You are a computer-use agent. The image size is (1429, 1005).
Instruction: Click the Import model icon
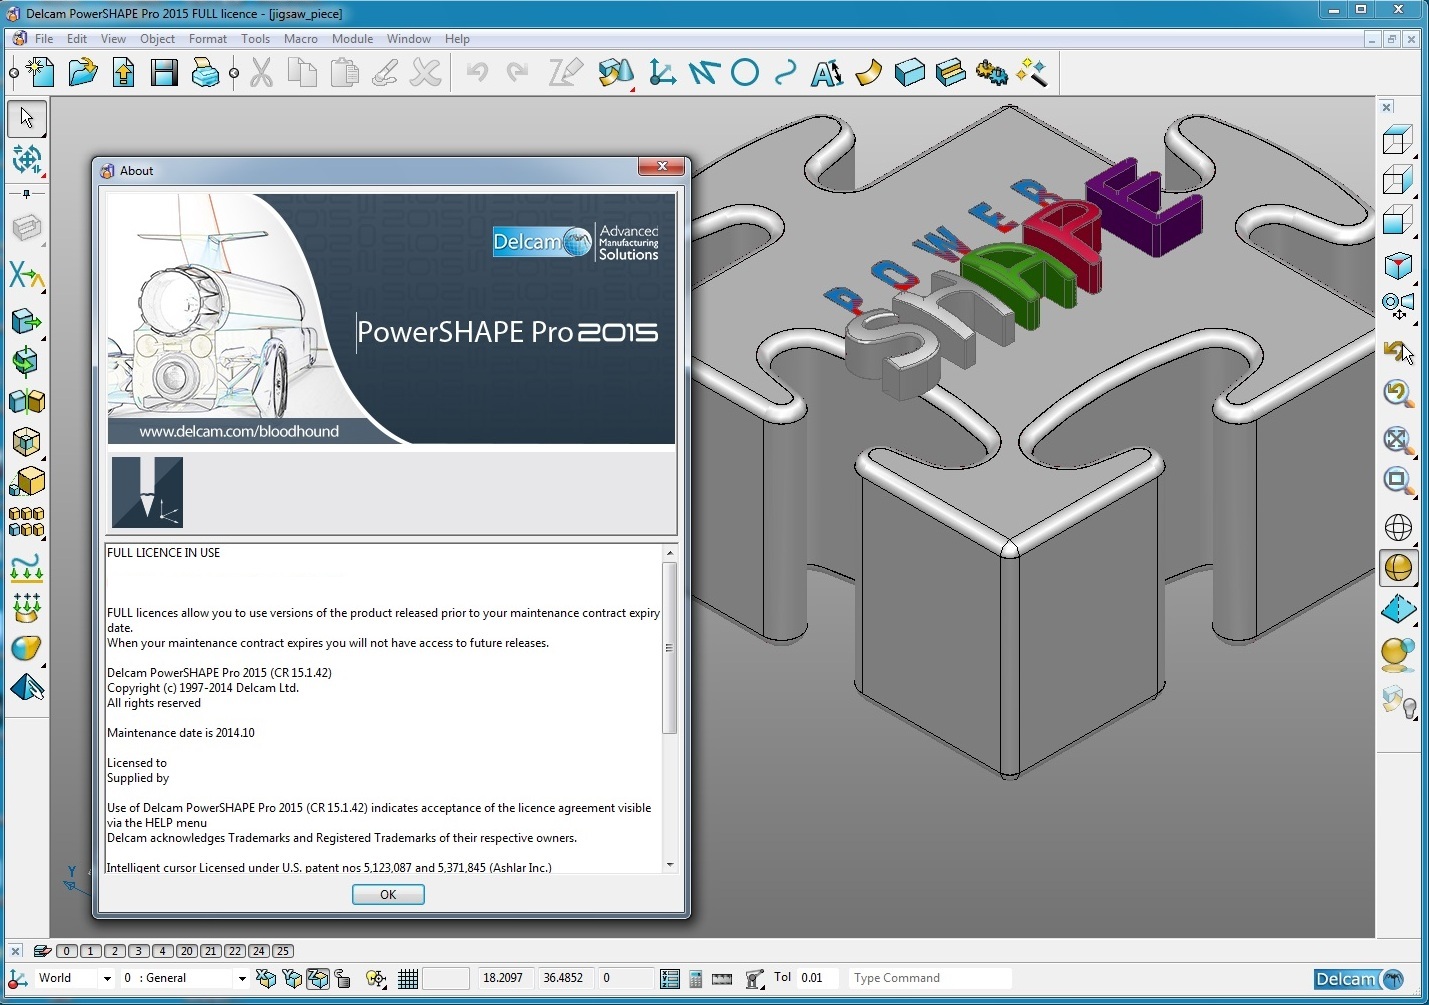(x=124, y=72)
